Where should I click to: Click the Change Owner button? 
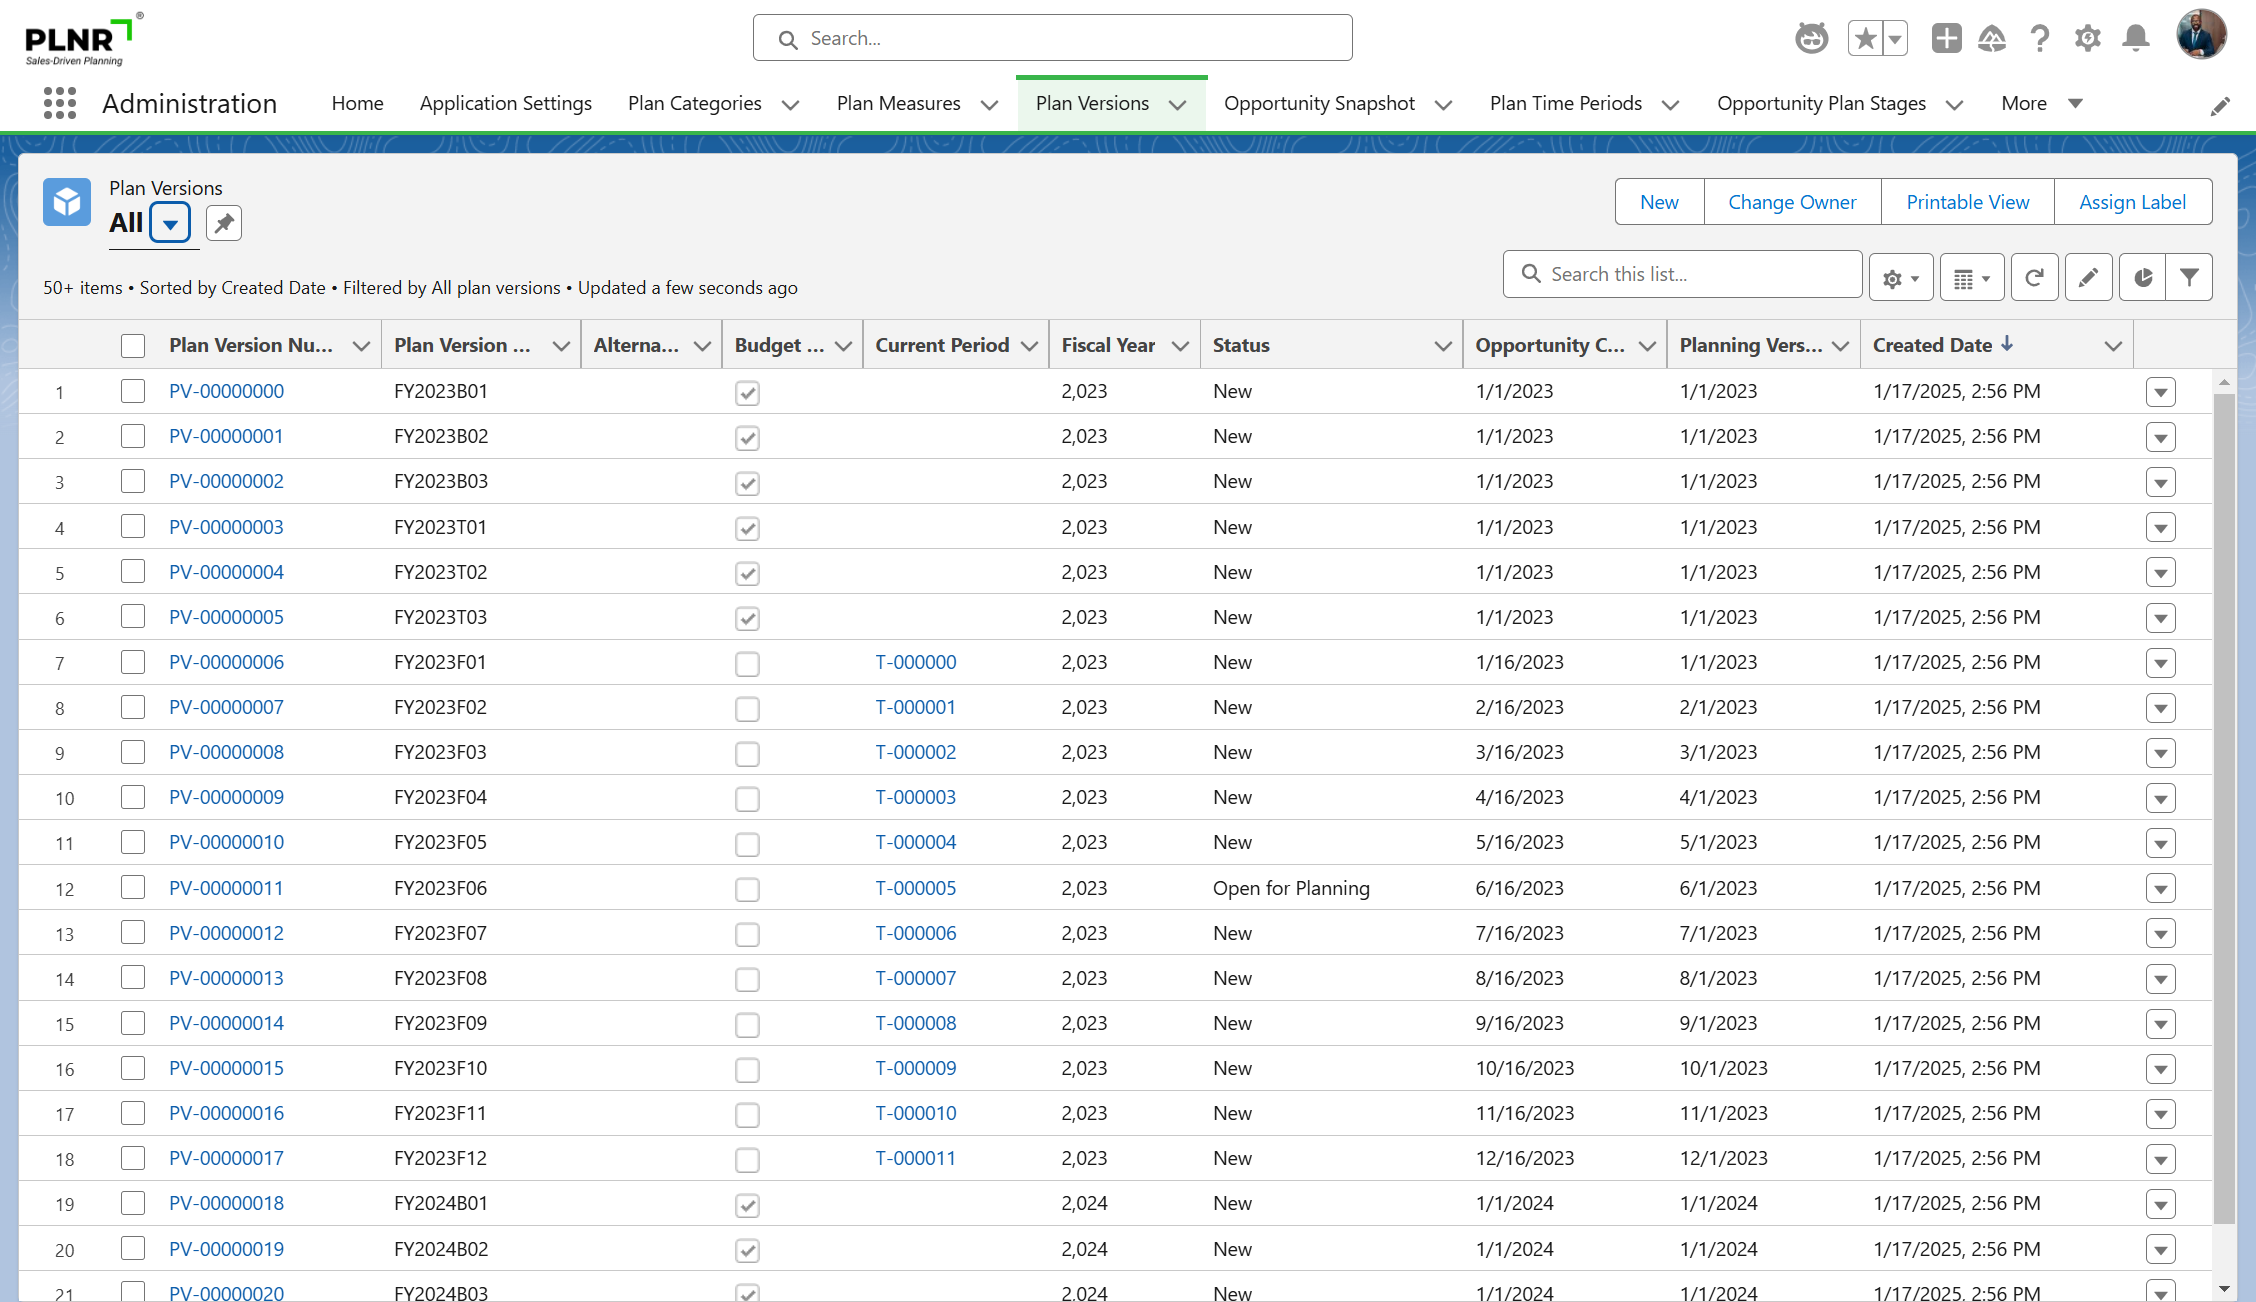click(x=1792, y=202)
